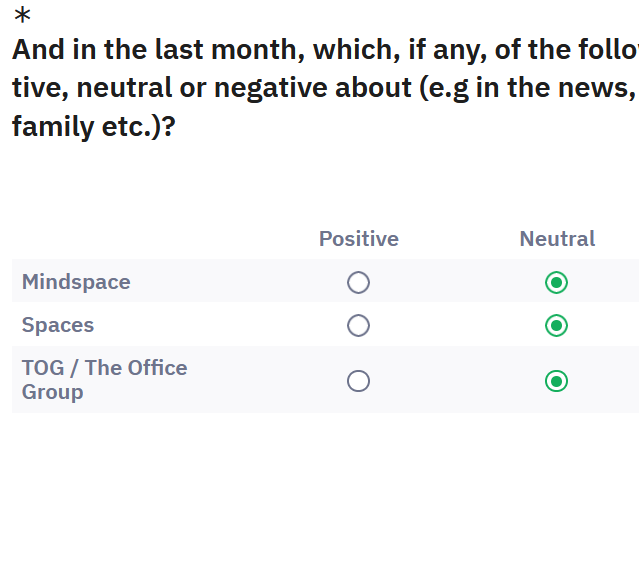The width and height of the screenshot is (639, 566).
Task: Select Neutral for Mindspace
Action: pos(557,283)
